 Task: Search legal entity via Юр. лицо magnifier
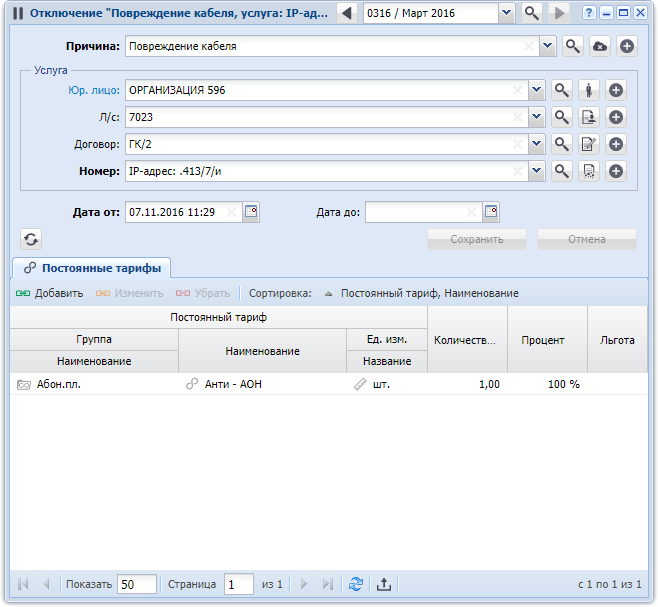pos(562,90)
